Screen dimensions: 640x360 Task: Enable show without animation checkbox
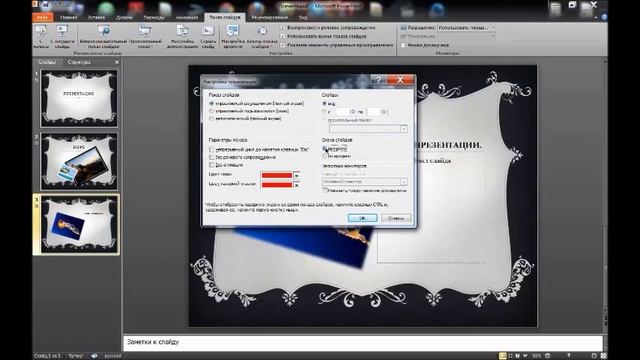[211, 165]
